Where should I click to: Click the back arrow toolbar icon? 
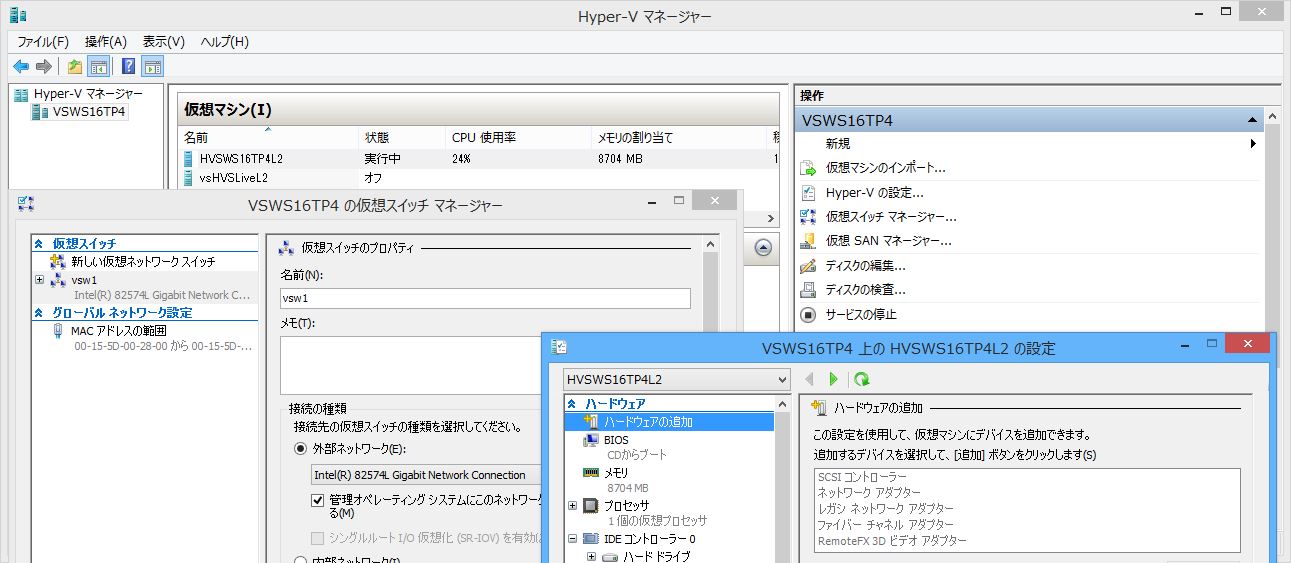pyautogui.click(x=21, y=67)
